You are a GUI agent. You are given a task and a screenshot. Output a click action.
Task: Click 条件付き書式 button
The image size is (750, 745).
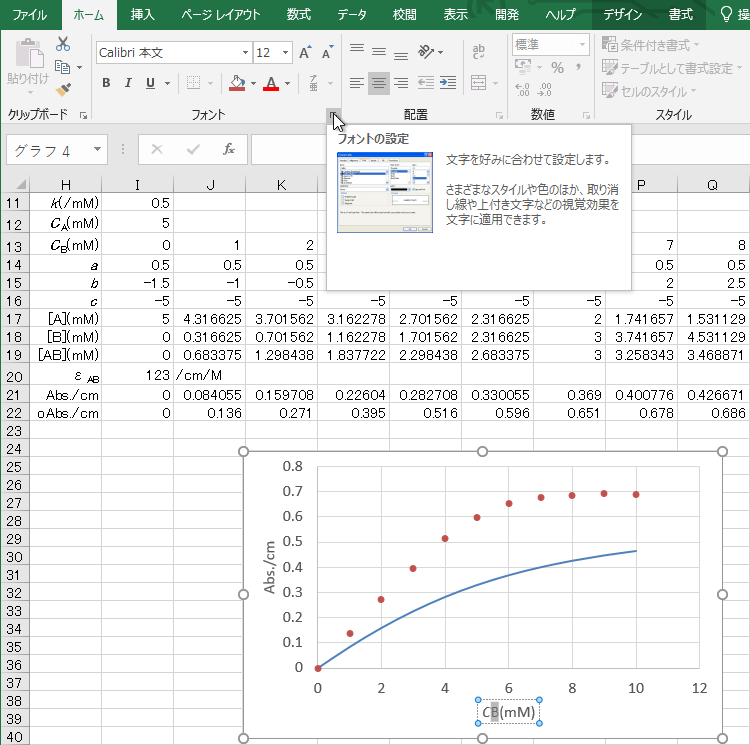650,45
